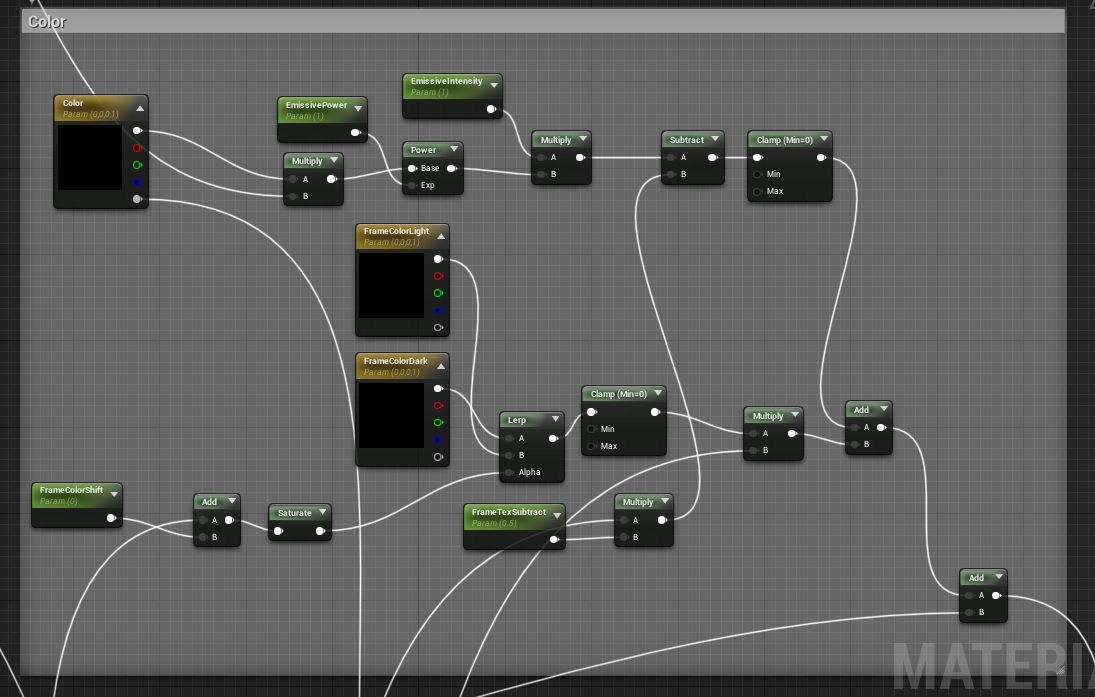Click the EmissiveIntensity output pin
Screen dimensions: 1095x697
point(491,109)
